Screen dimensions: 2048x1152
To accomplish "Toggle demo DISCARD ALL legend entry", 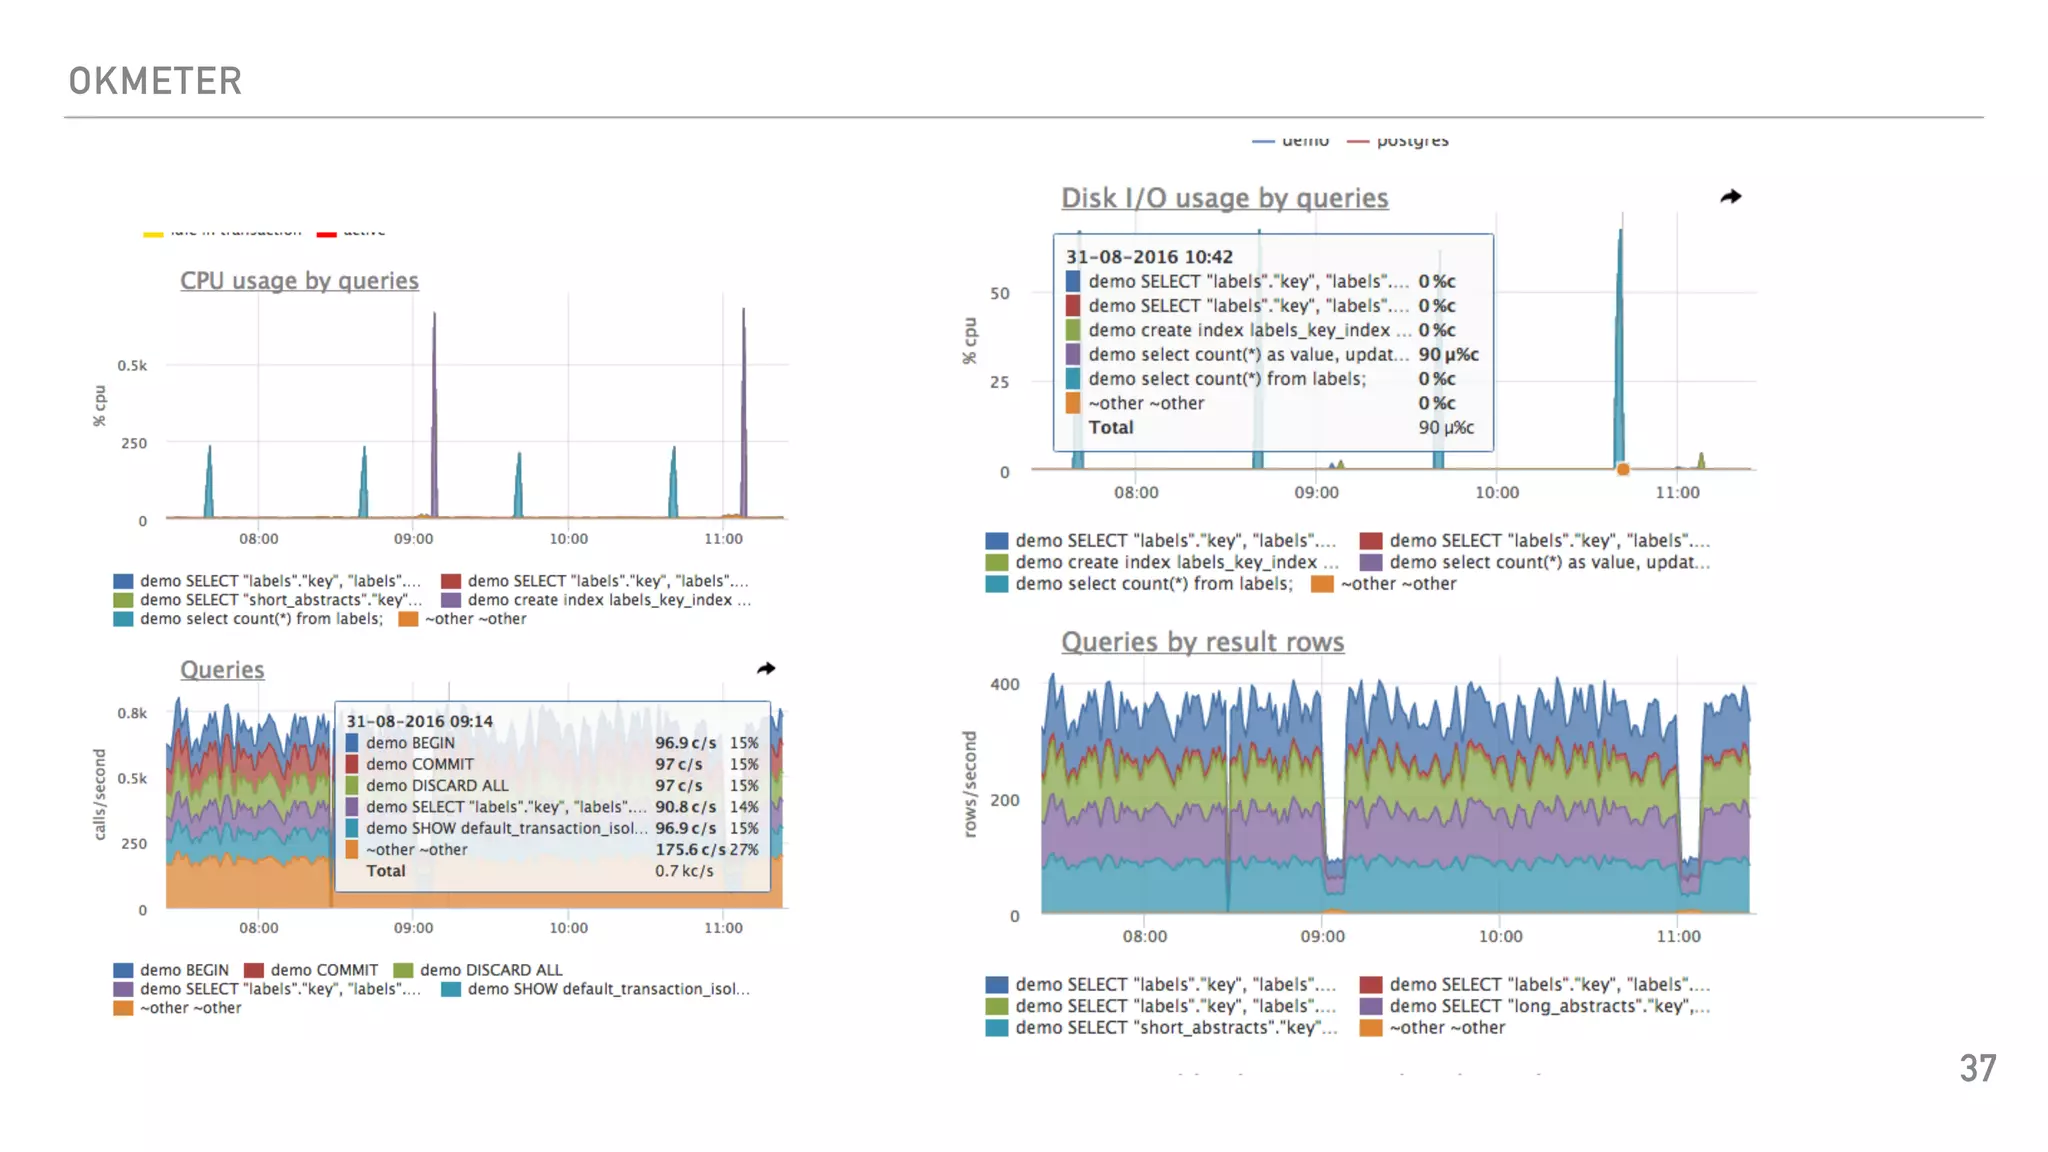I will coord(490,970).
